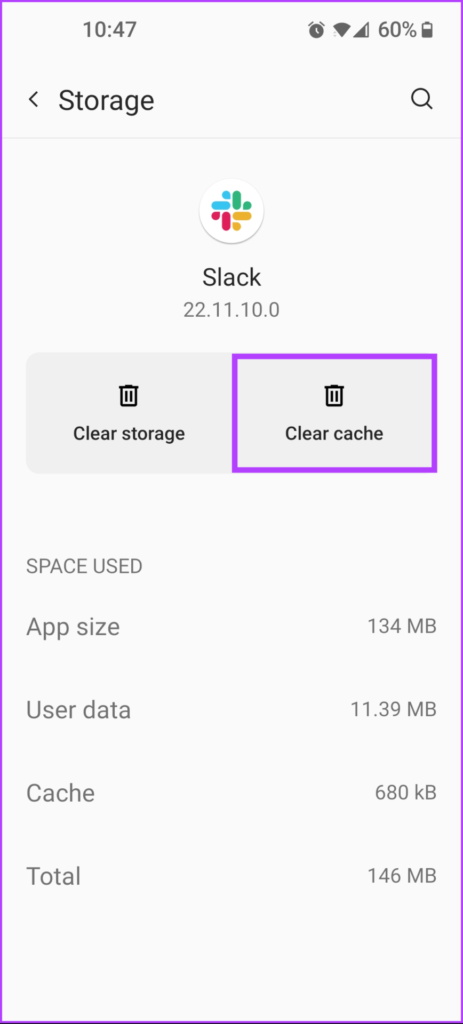This screenshot has width=463, height=1024.
Task: Tap the Storage page title
Action: point(106,101)
